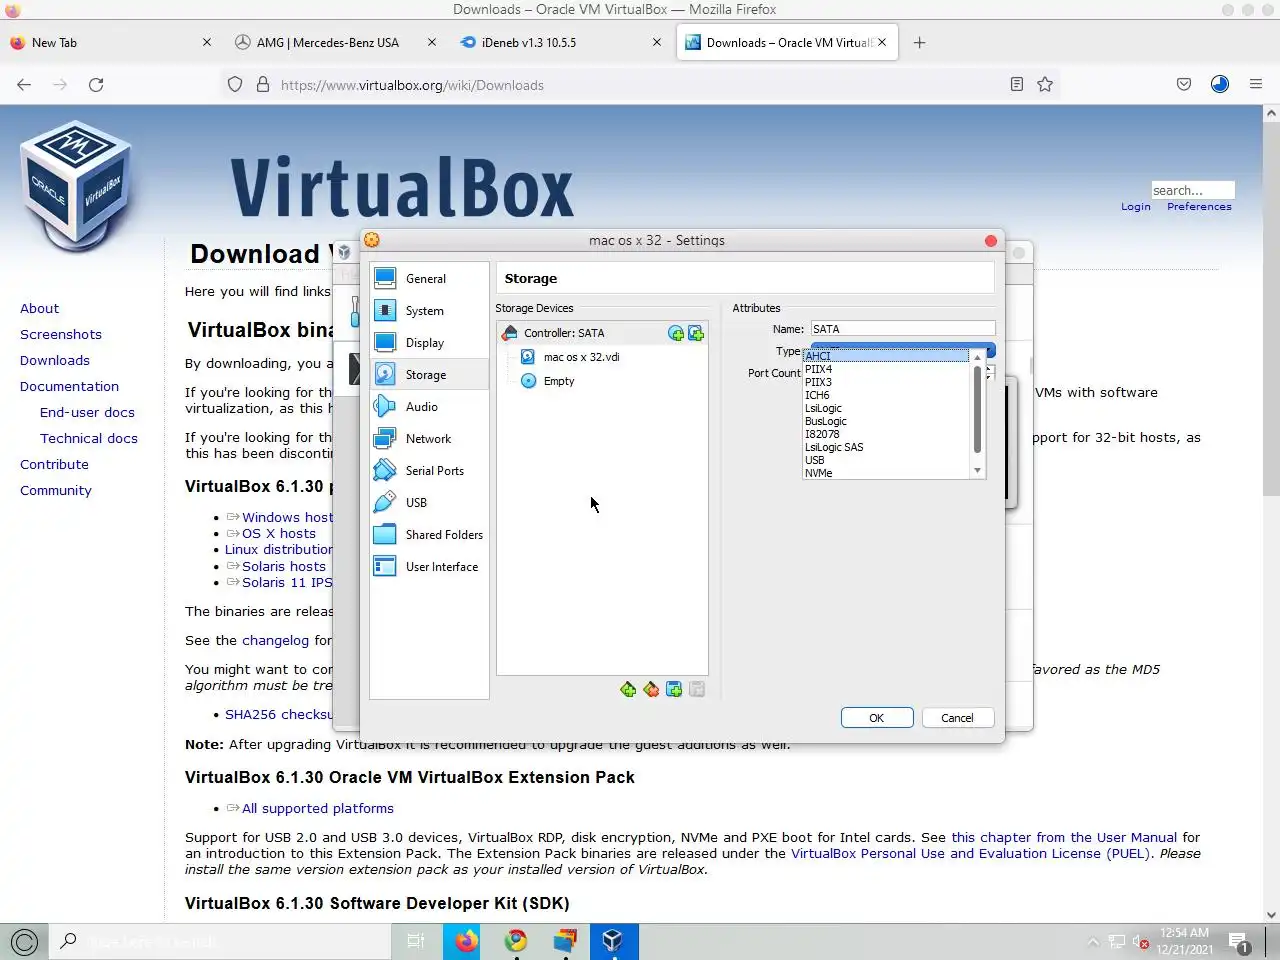The image size is (1280, 960).
Task: Choose LsiLogic in the Type list
Action: pos(887,408)
